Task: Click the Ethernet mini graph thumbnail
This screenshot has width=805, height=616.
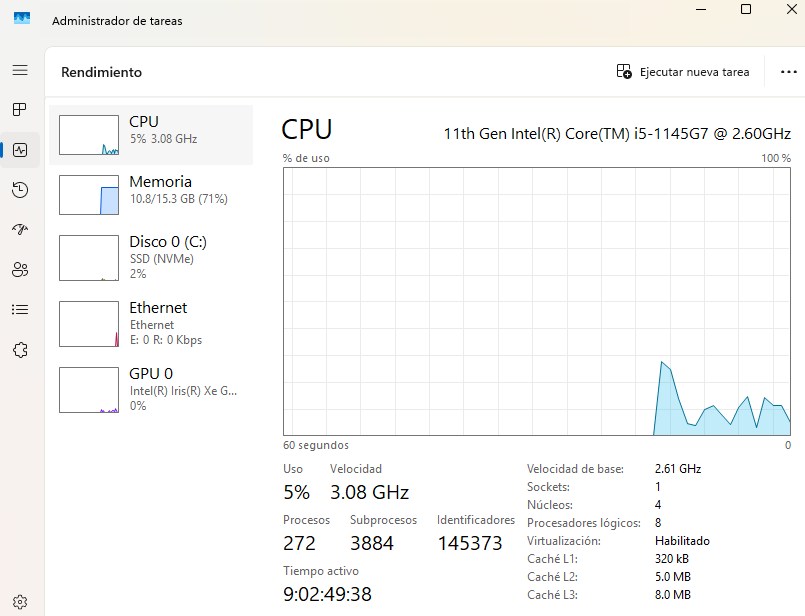Action: pos(89,324)
